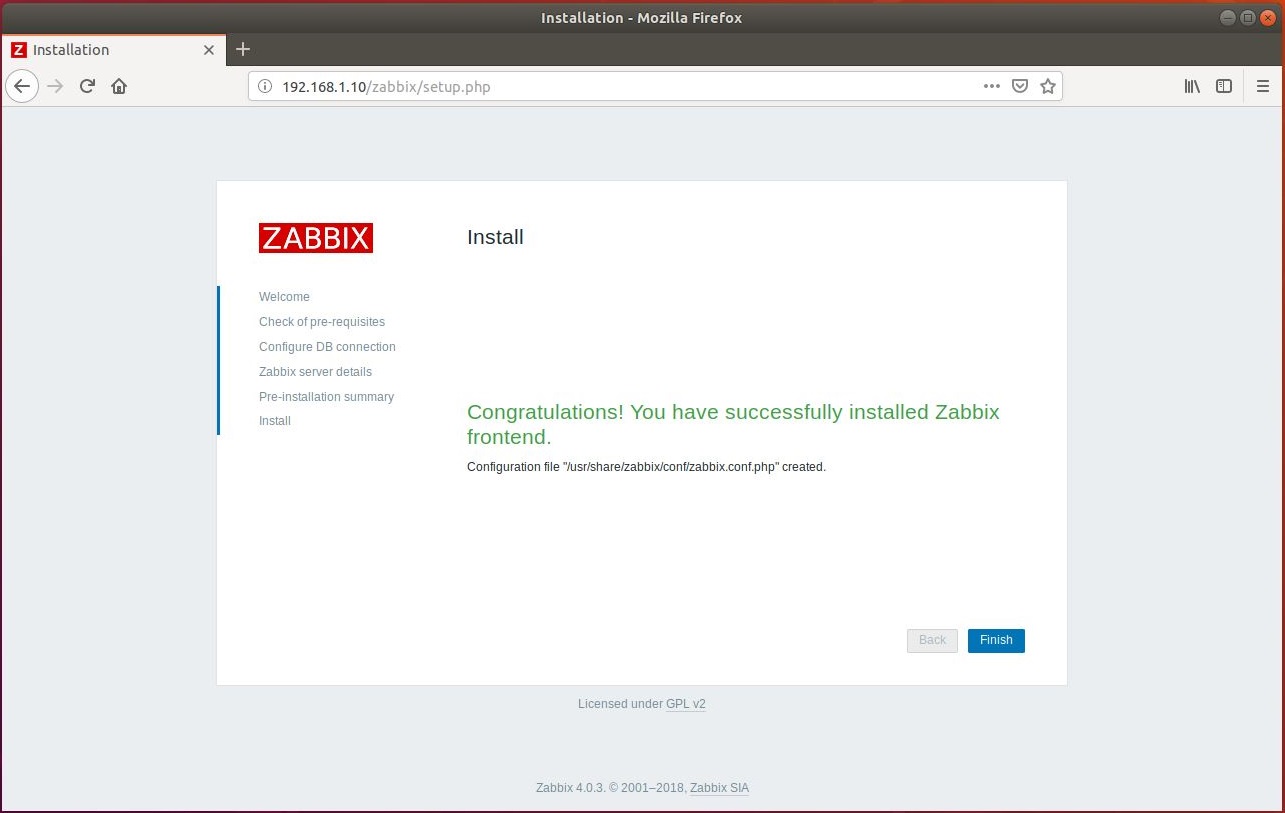Go back with Firefox back arrow

(x=22, y=86)
